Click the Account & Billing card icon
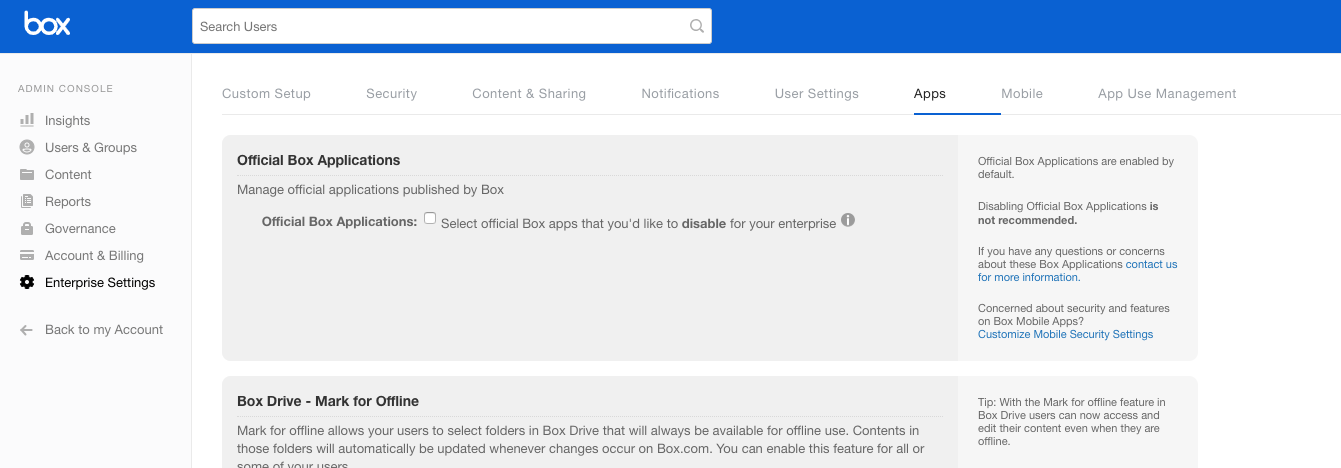This screenshot has width=1341, height=468. pyautogui.click(x=27, y=255)
